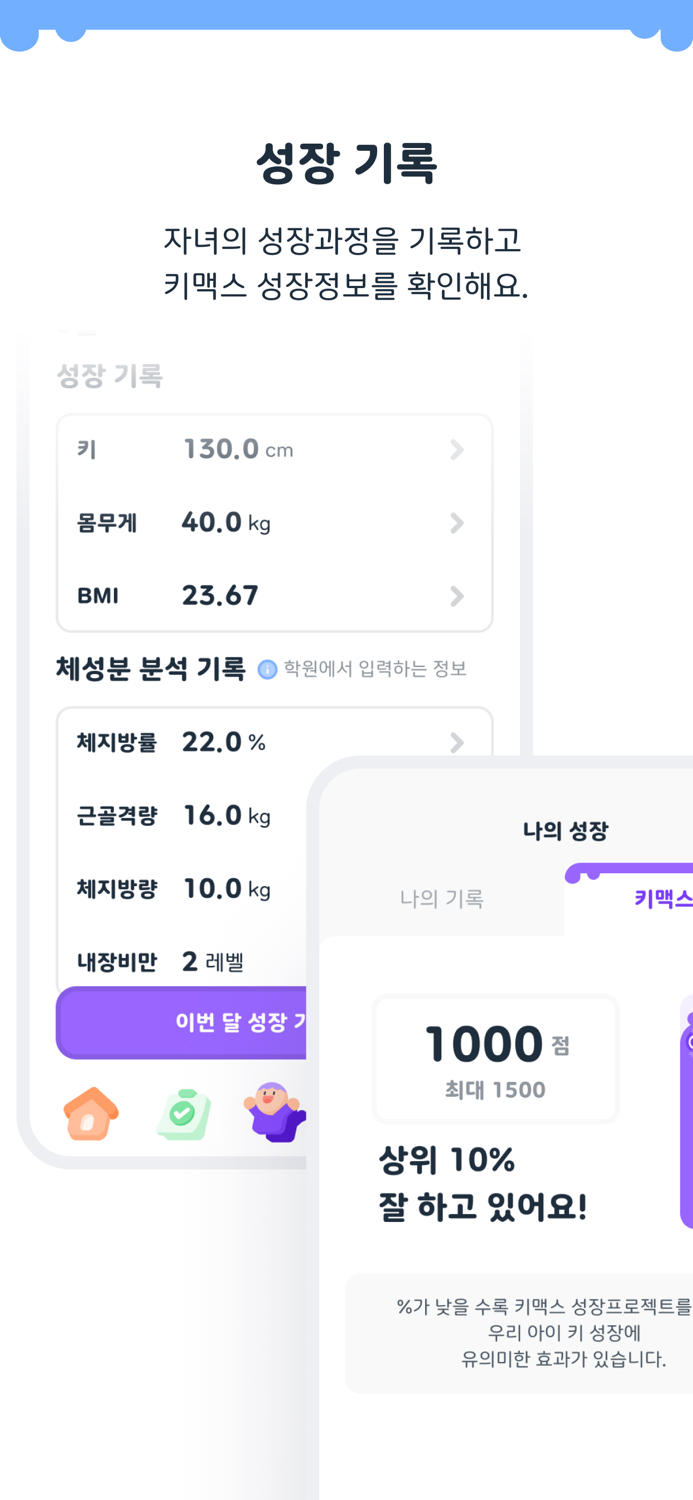The width and height of the screenshot is (693, 1500).
Task: Open the 최대 1500 score limit note
Action: tap(495, 1090)
